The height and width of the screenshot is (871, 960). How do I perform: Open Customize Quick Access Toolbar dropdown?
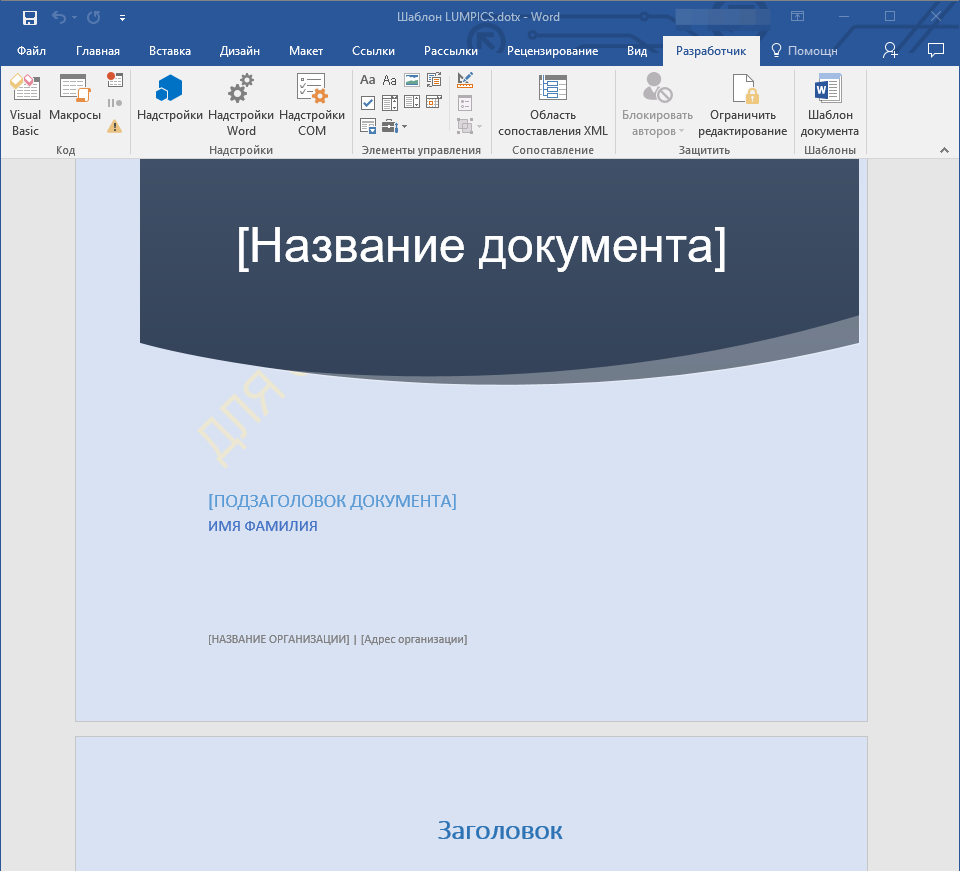click(x=122, y=18)
